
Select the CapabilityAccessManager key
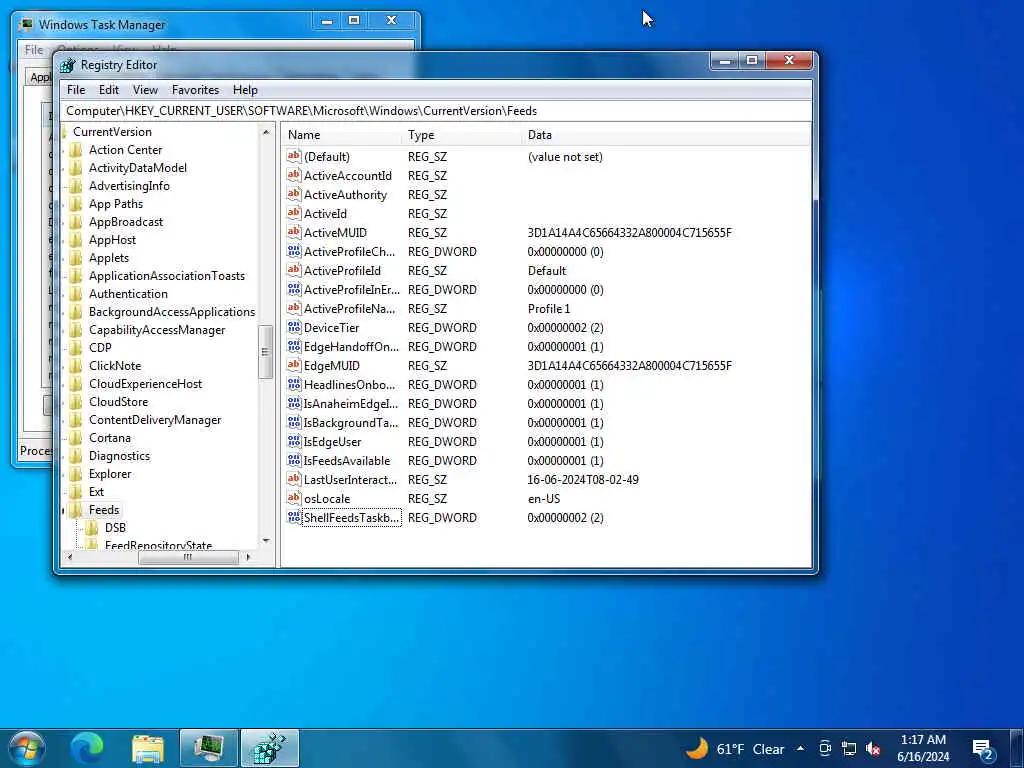[x=157, y=330]
